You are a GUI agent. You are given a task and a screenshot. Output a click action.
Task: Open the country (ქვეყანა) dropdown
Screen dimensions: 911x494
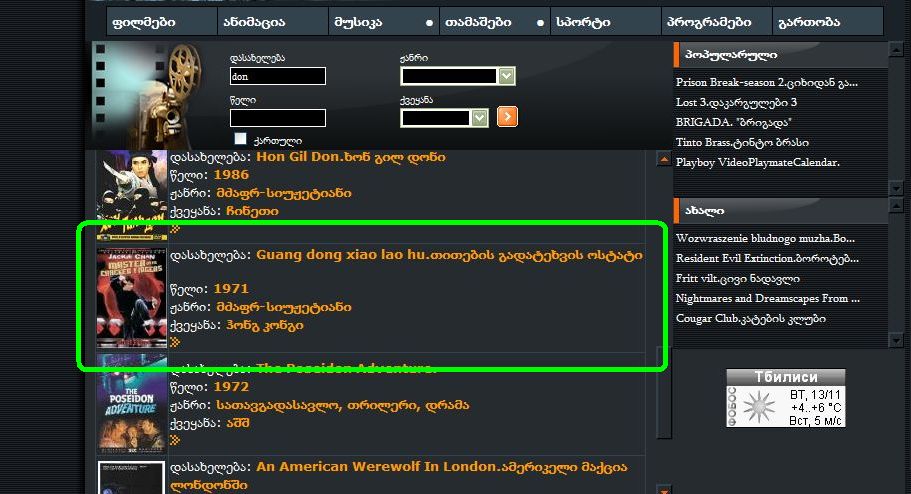[x=444, y=118]
